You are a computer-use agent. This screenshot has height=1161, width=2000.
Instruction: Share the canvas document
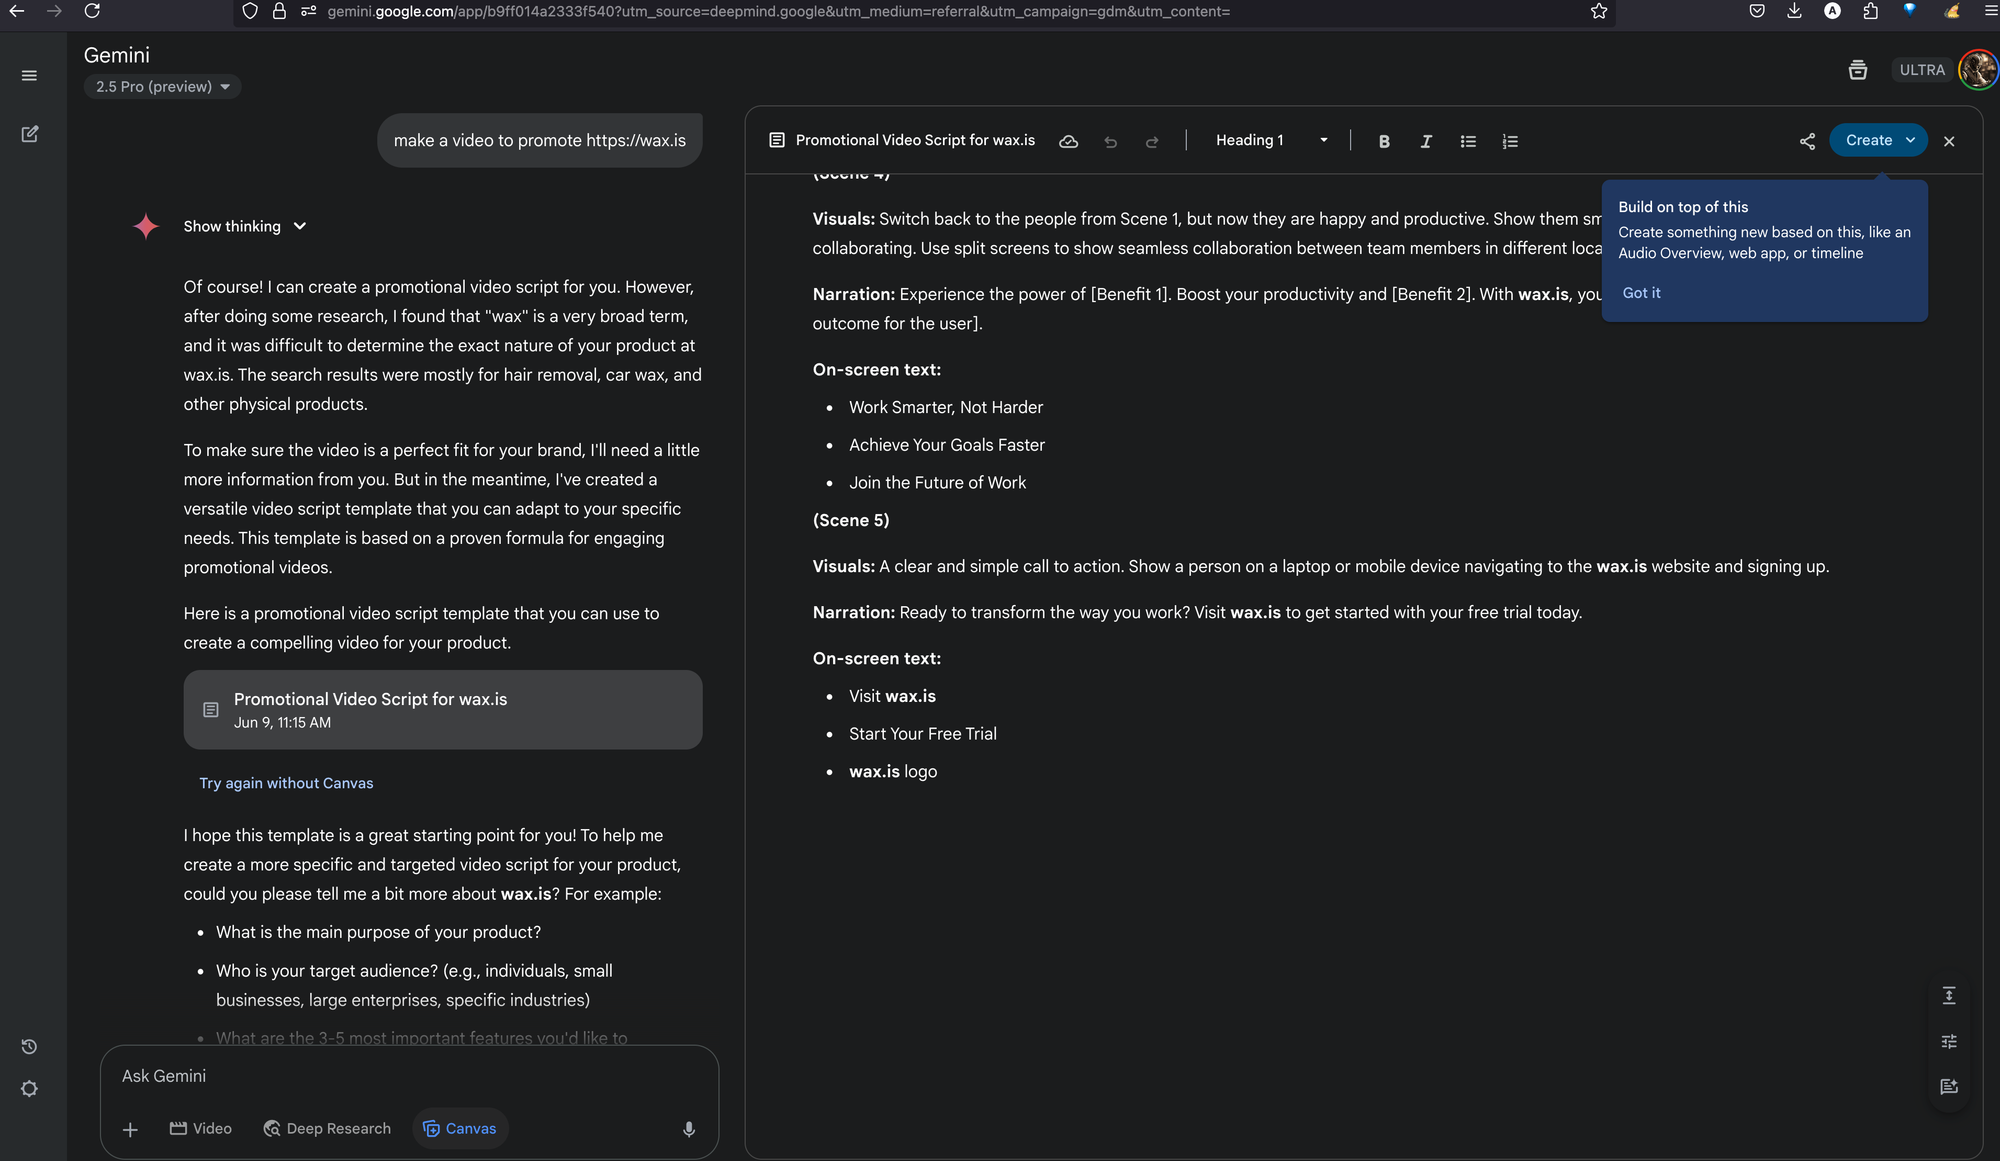tap(1807, 141)
